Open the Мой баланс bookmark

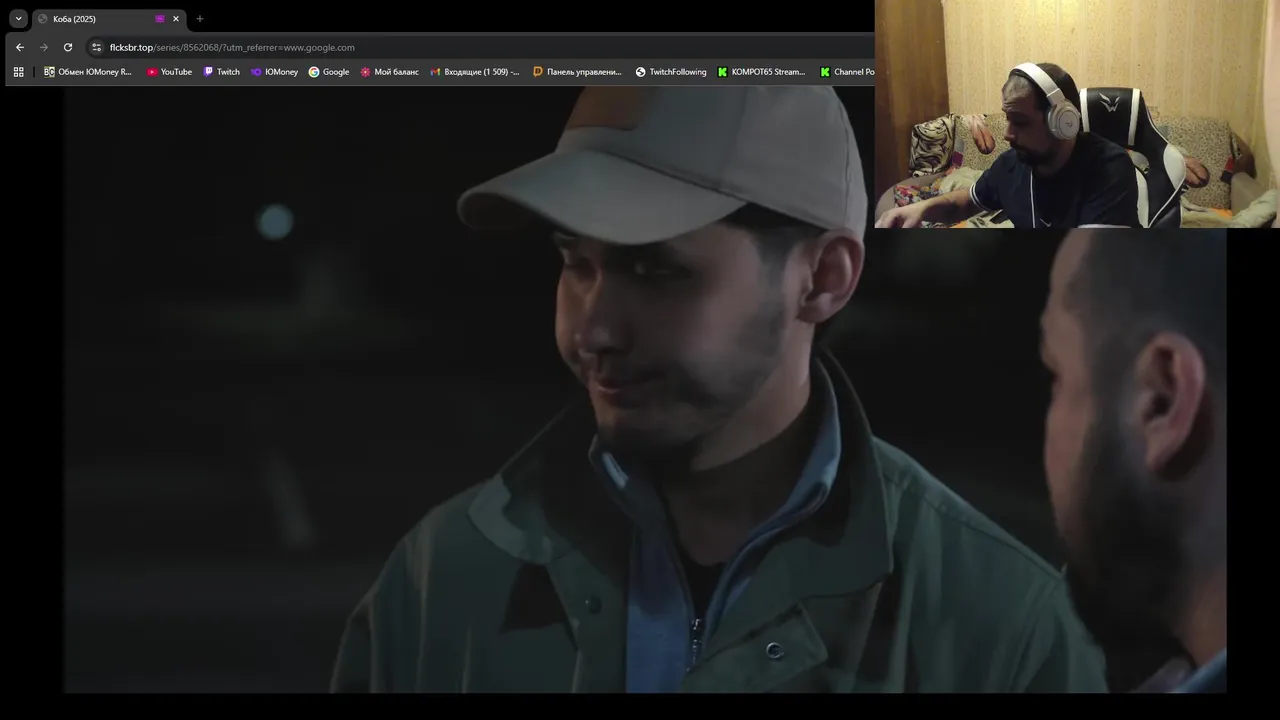coord(390,72)
